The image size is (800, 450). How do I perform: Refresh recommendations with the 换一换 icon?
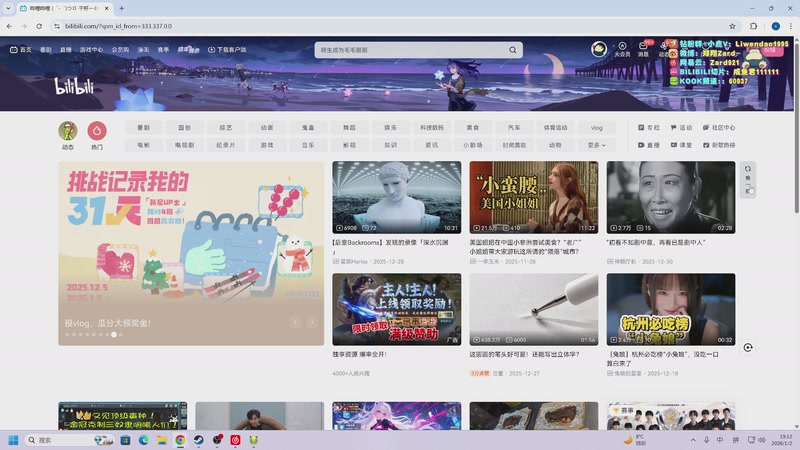point(748,179)
